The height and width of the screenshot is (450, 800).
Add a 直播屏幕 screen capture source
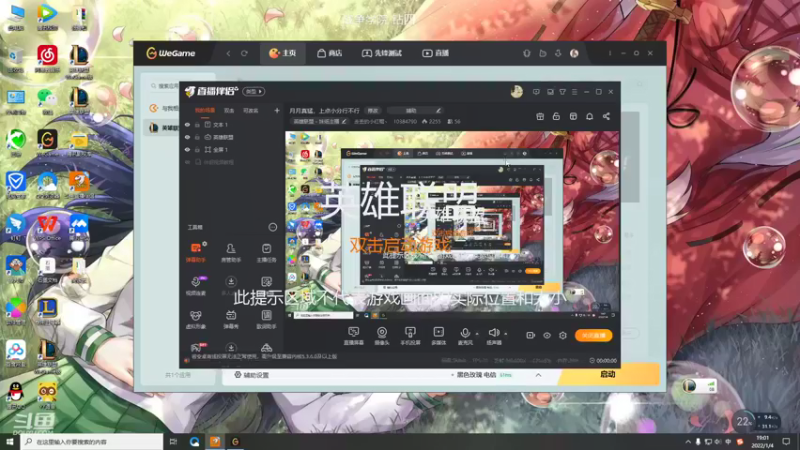354,336
